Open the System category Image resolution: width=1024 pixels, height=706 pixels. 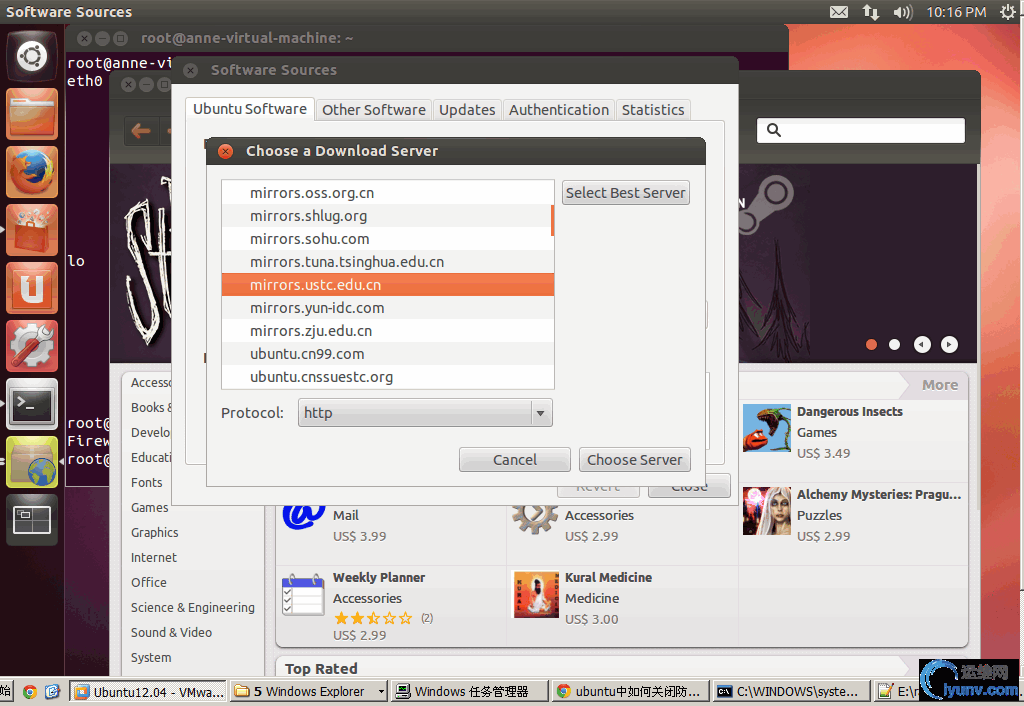[x=151, y=658]
